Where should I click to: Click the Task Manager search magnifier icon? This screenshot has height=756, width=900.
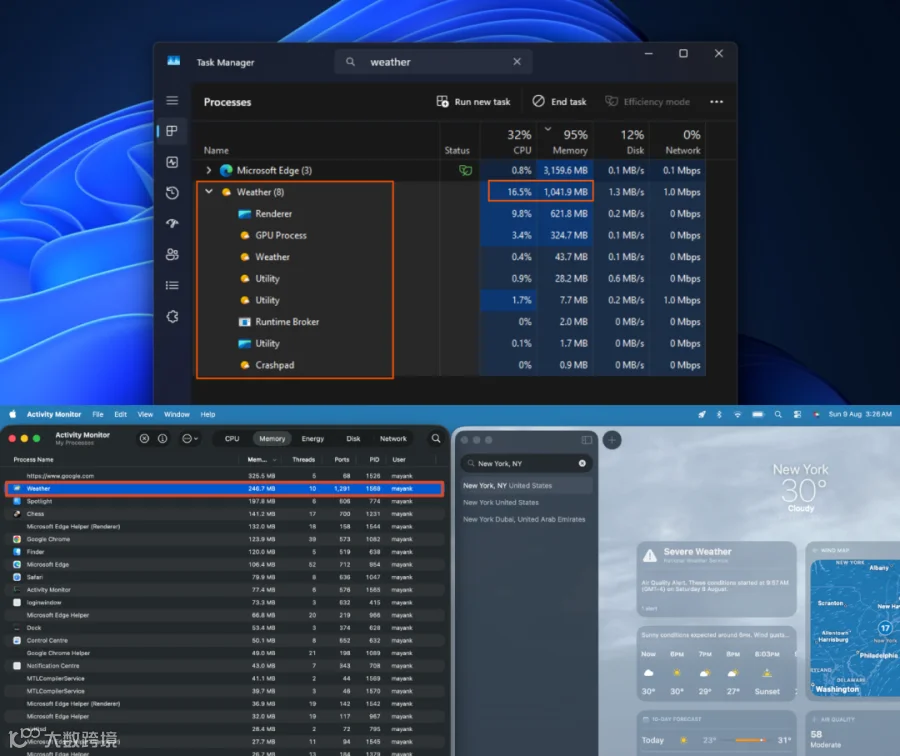click(350, 61)
